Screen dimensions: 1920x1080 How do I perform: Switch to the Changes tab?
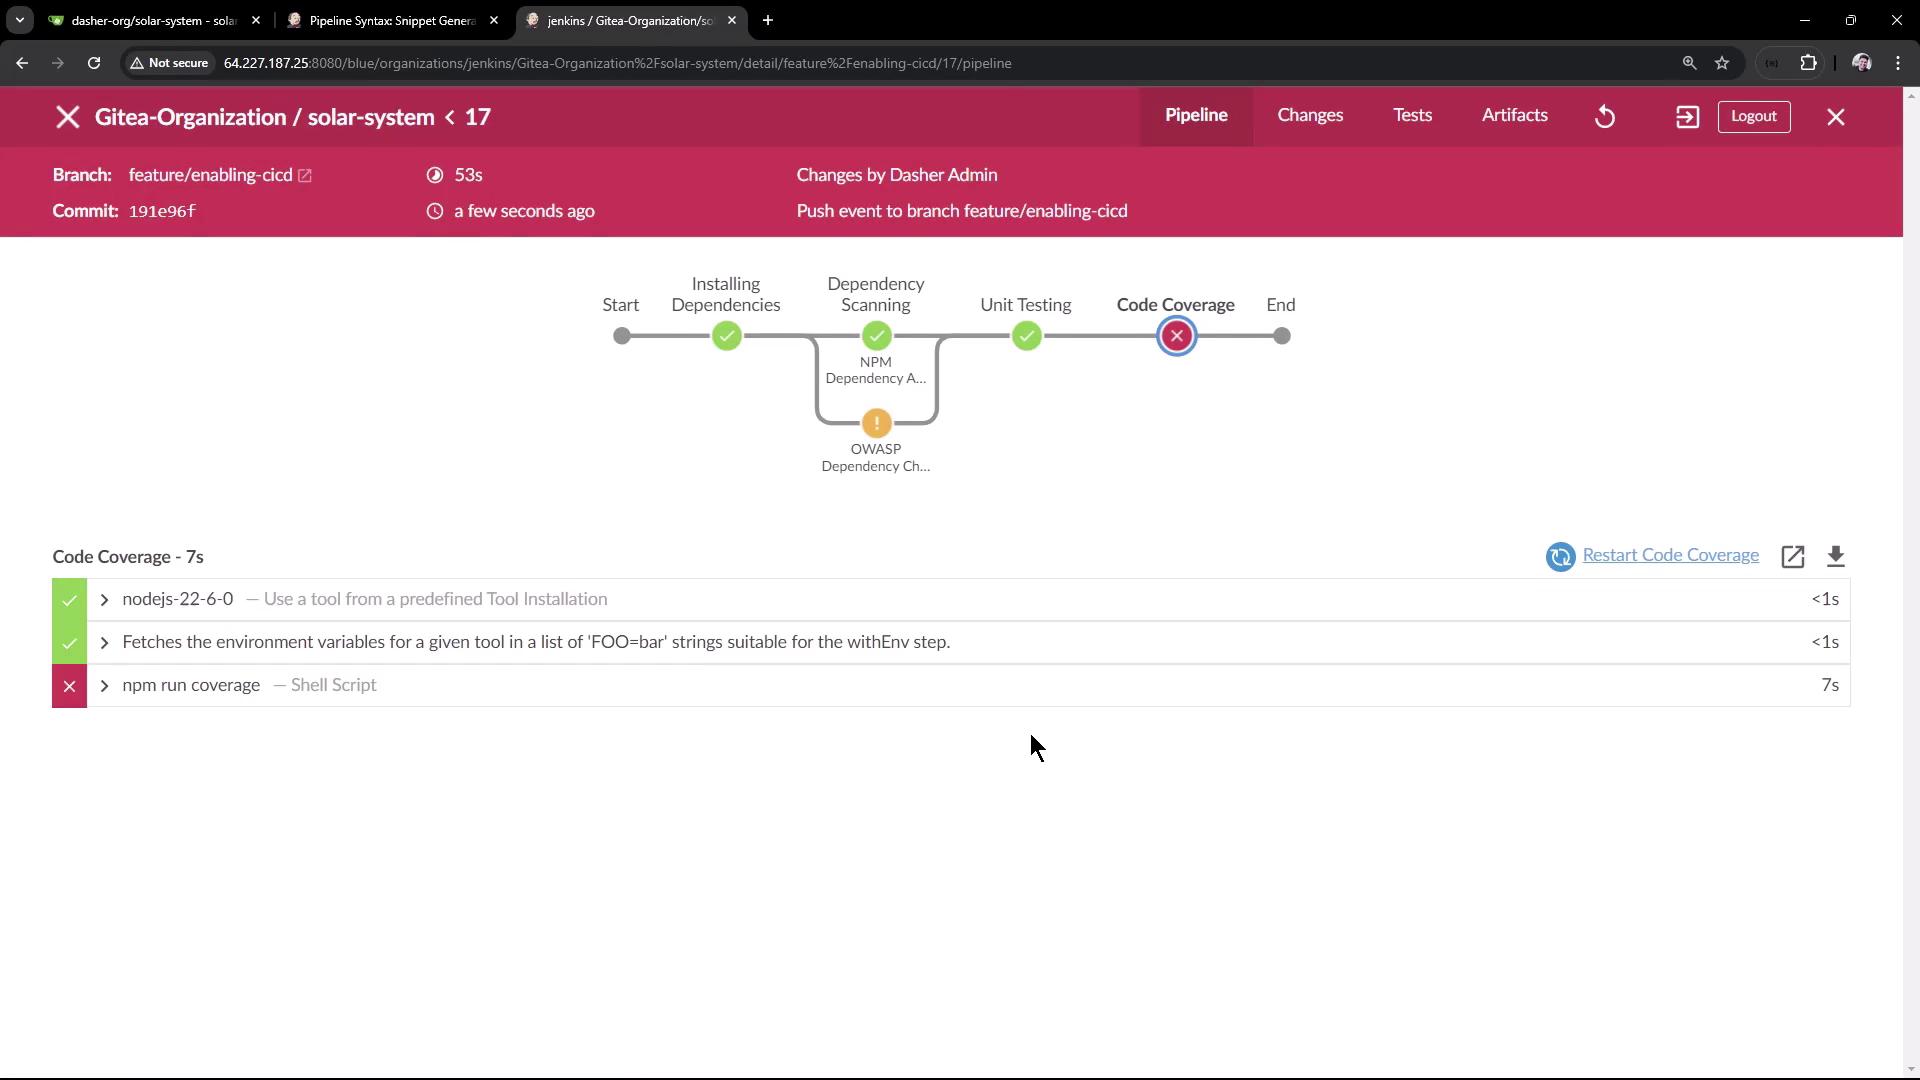[x=1309, y=116]
